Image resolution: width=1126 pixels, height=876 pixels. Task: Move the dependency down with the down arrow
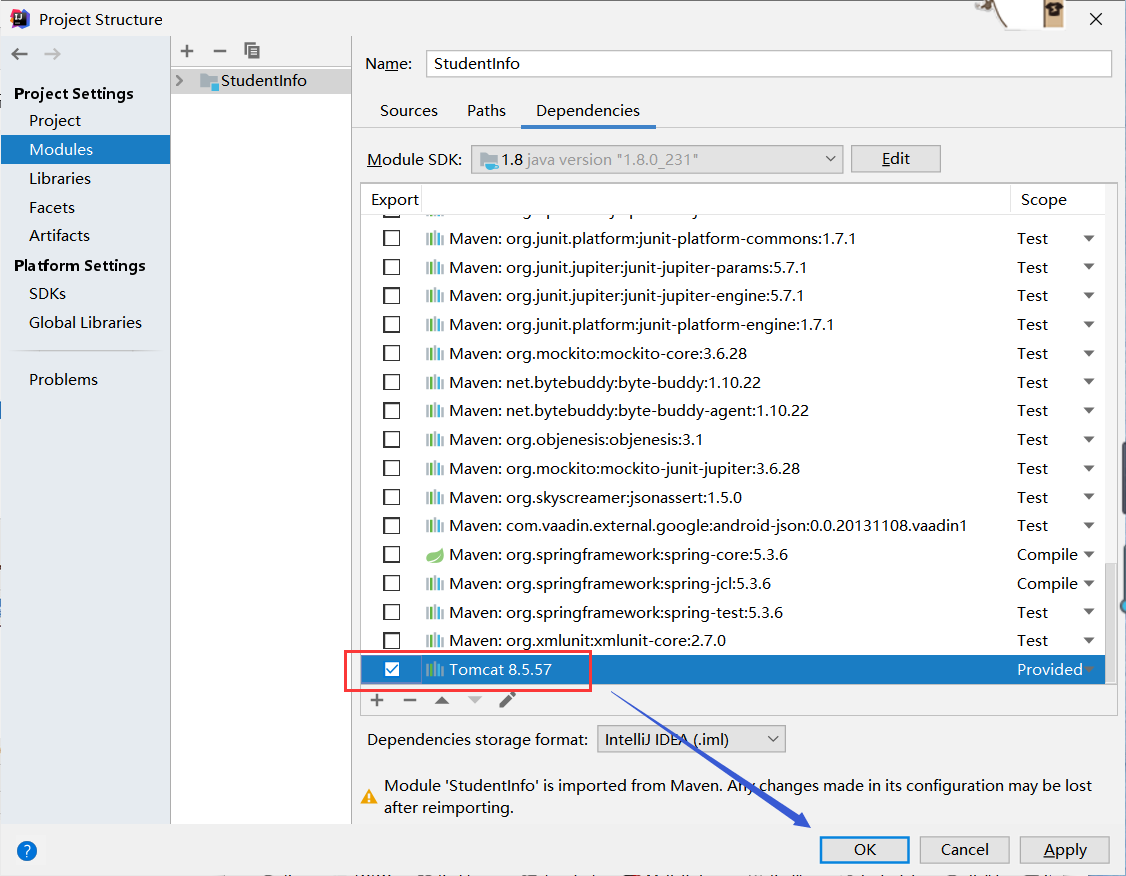(475, 700)
